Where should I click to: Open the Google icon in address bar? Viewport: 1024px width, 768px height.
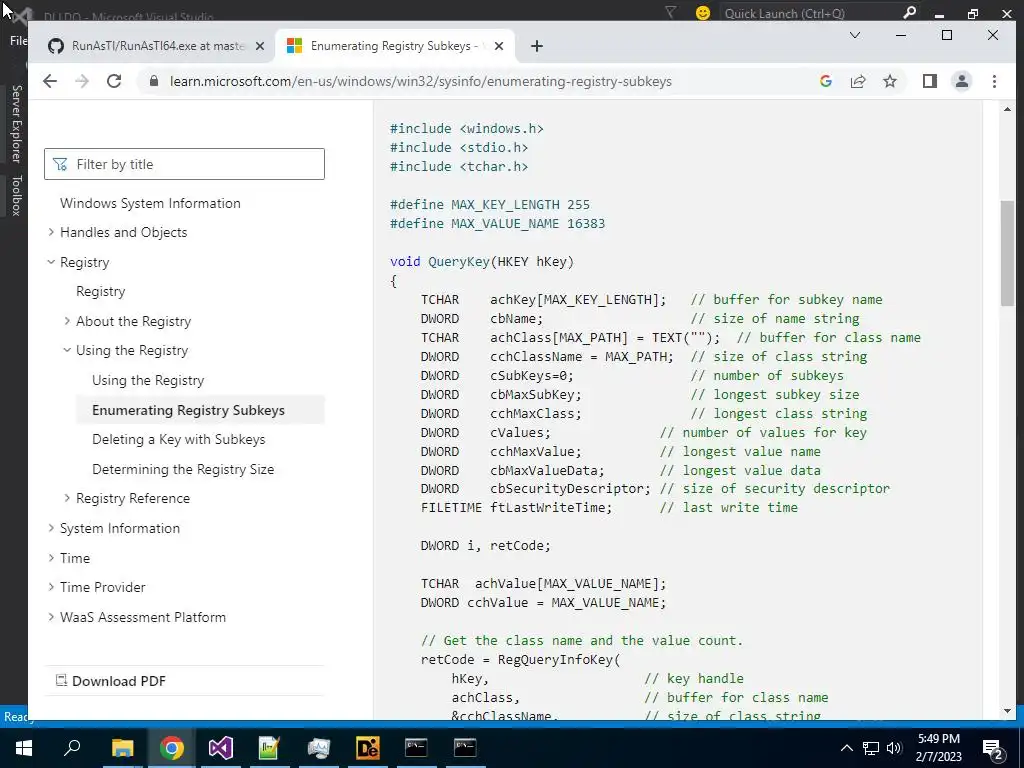click(x=825, y=81)
